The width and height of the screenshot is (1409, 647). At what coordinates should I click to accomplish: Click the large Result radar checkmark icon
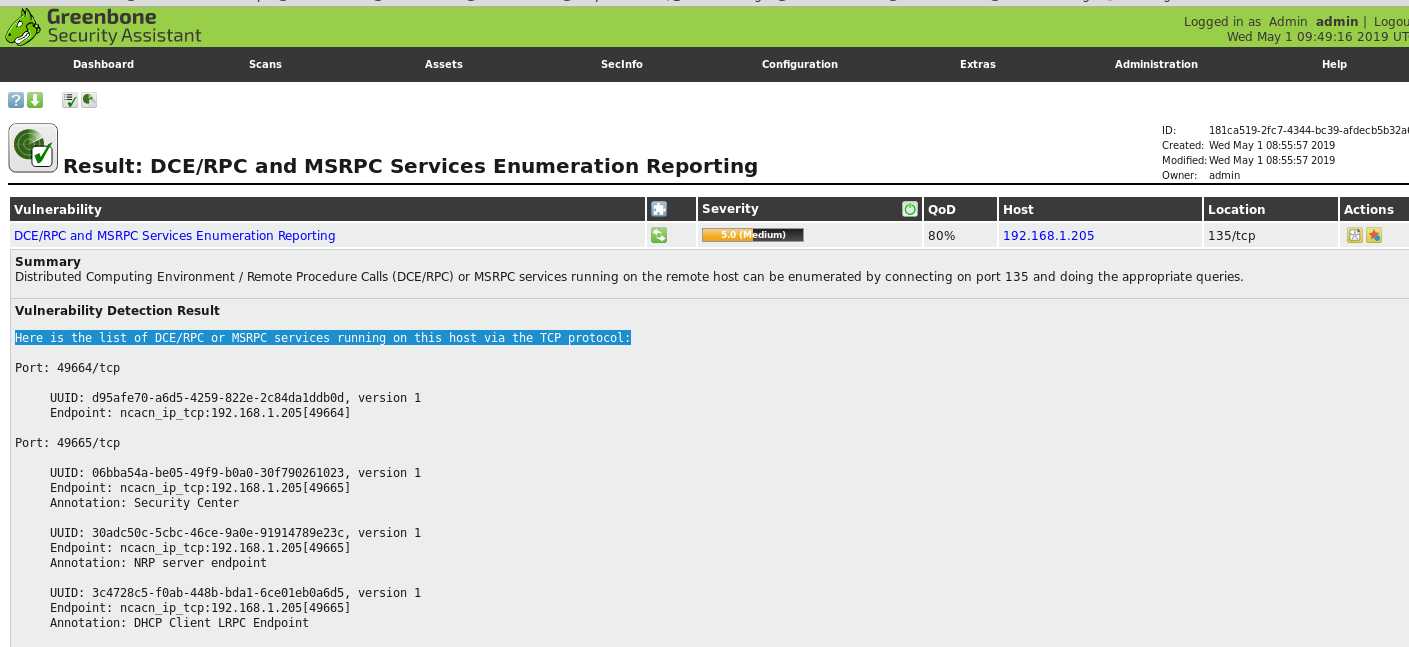(x=33, y=148)
